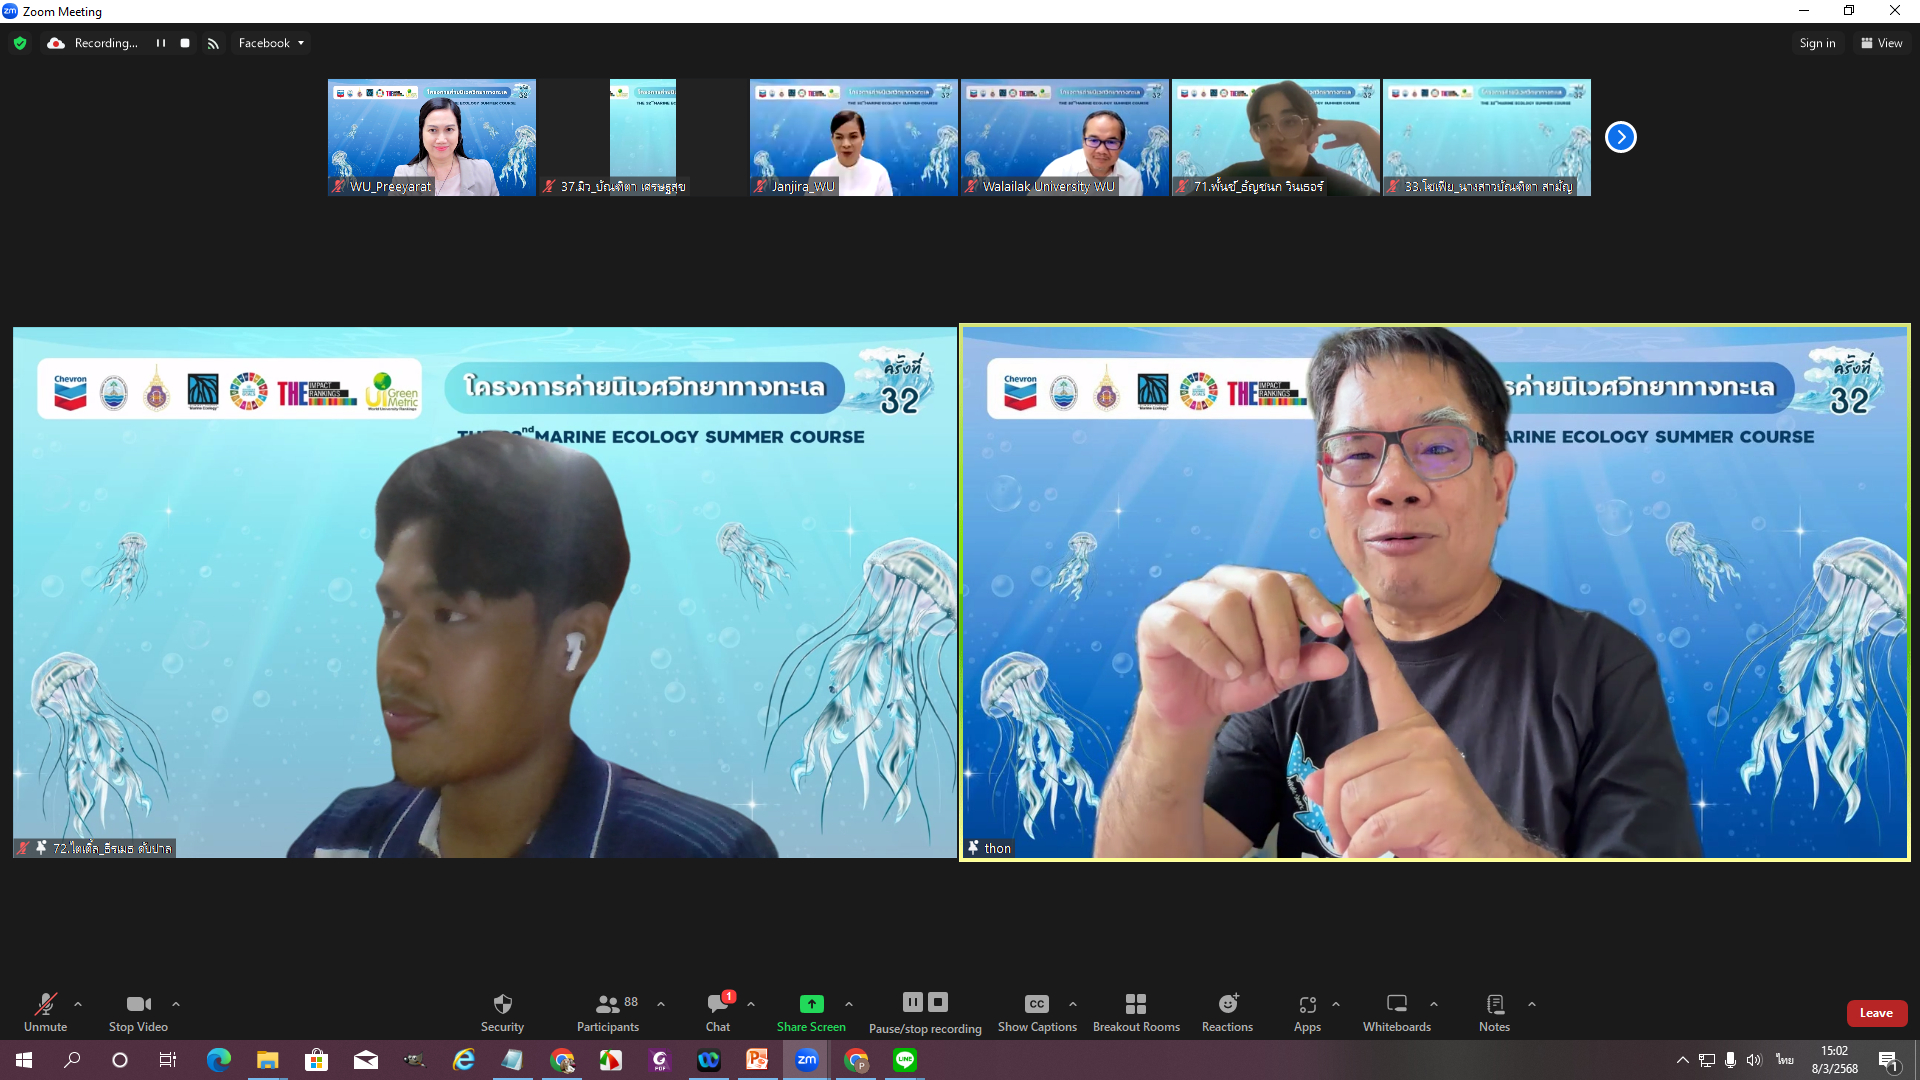Click the red Leave button

click(x=1876, y=1013)
